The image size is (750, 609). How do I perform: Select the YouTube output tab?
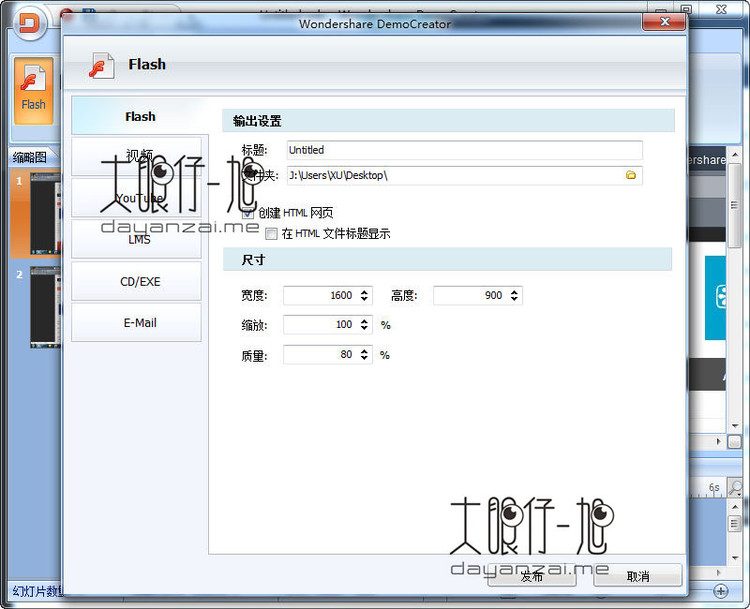[137, 198]
